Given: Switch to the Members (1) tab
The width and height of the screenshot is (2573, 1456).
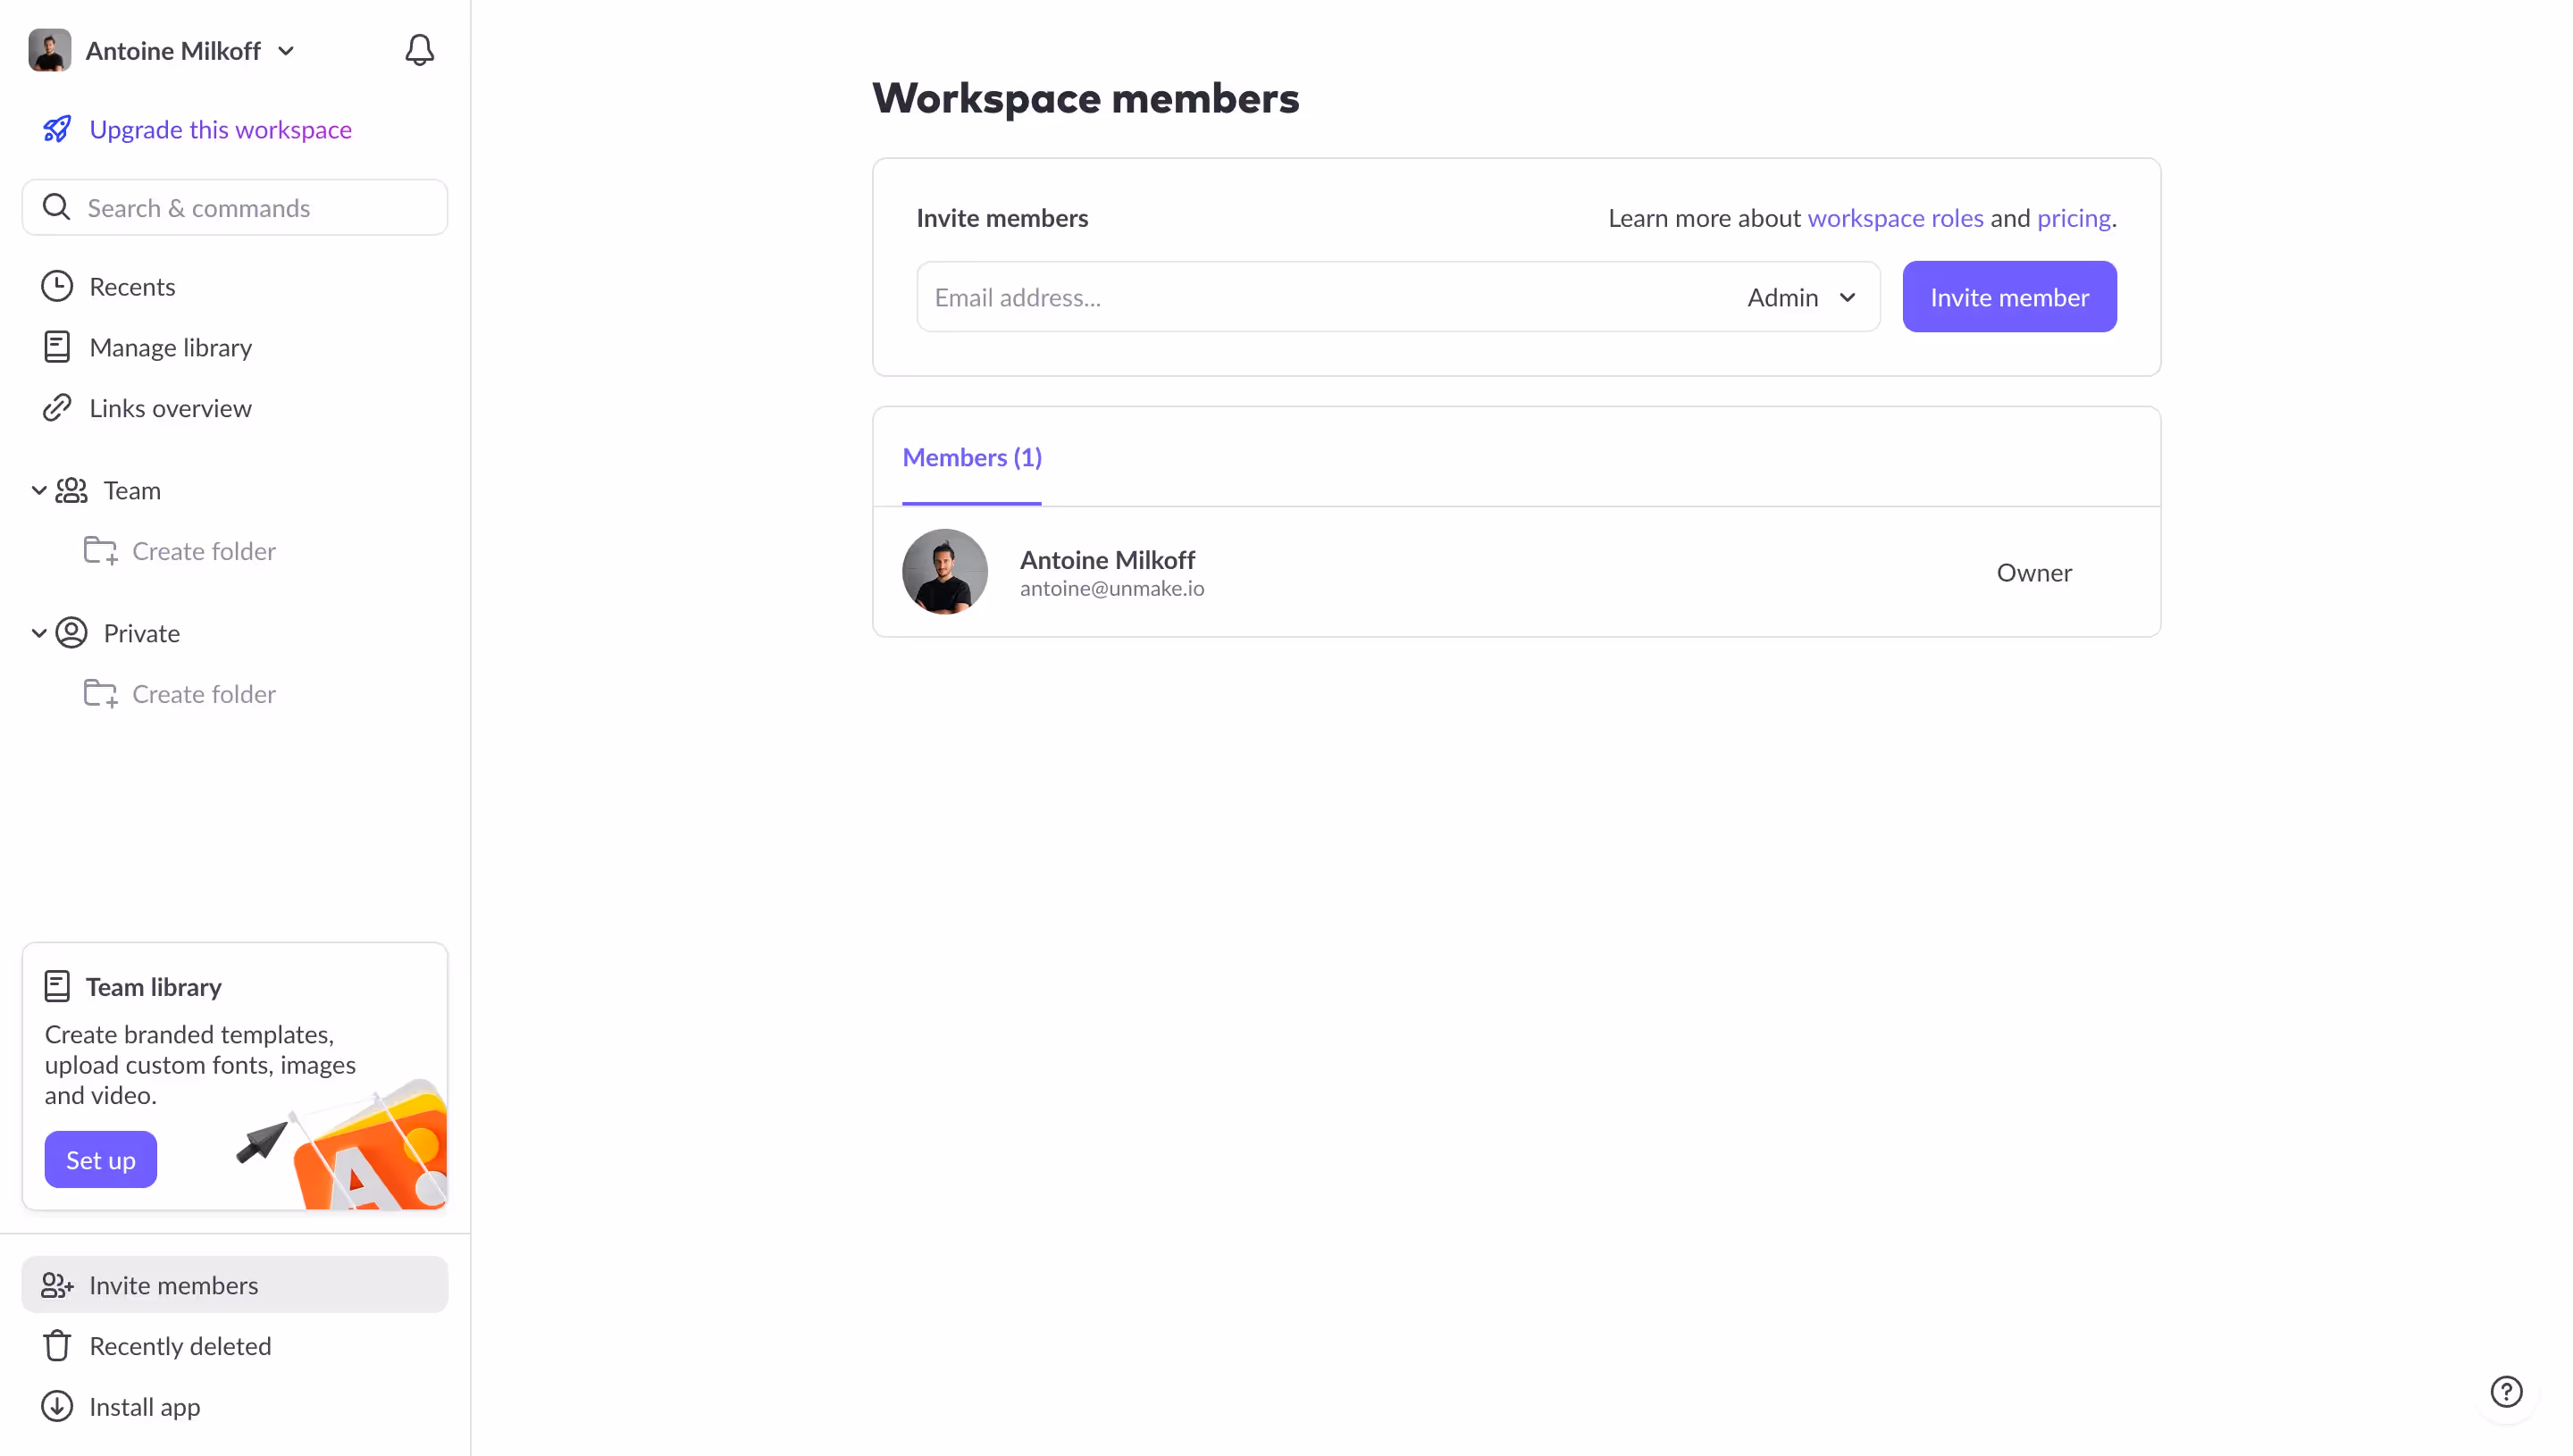Looking at the screenshot, I should point(971,457).
